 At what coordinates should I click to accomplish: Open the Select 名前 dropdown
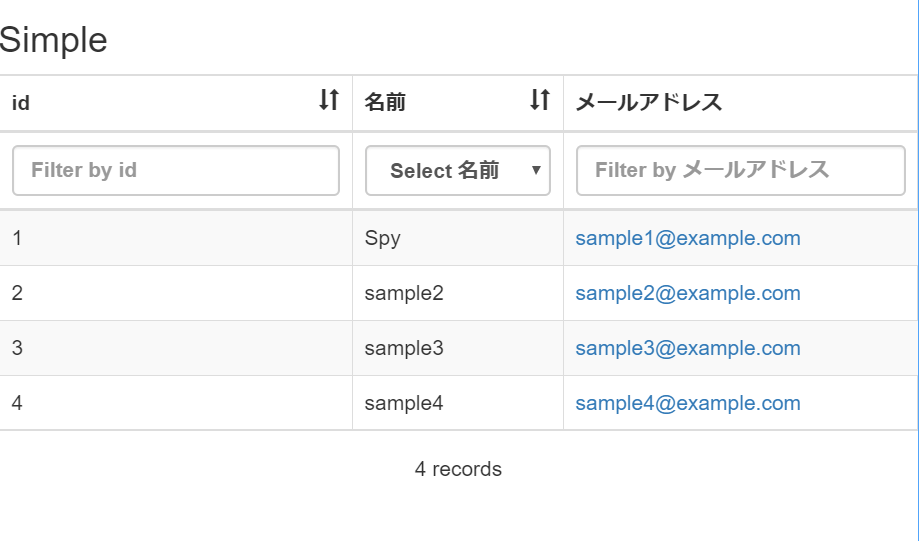click(457, 171)
